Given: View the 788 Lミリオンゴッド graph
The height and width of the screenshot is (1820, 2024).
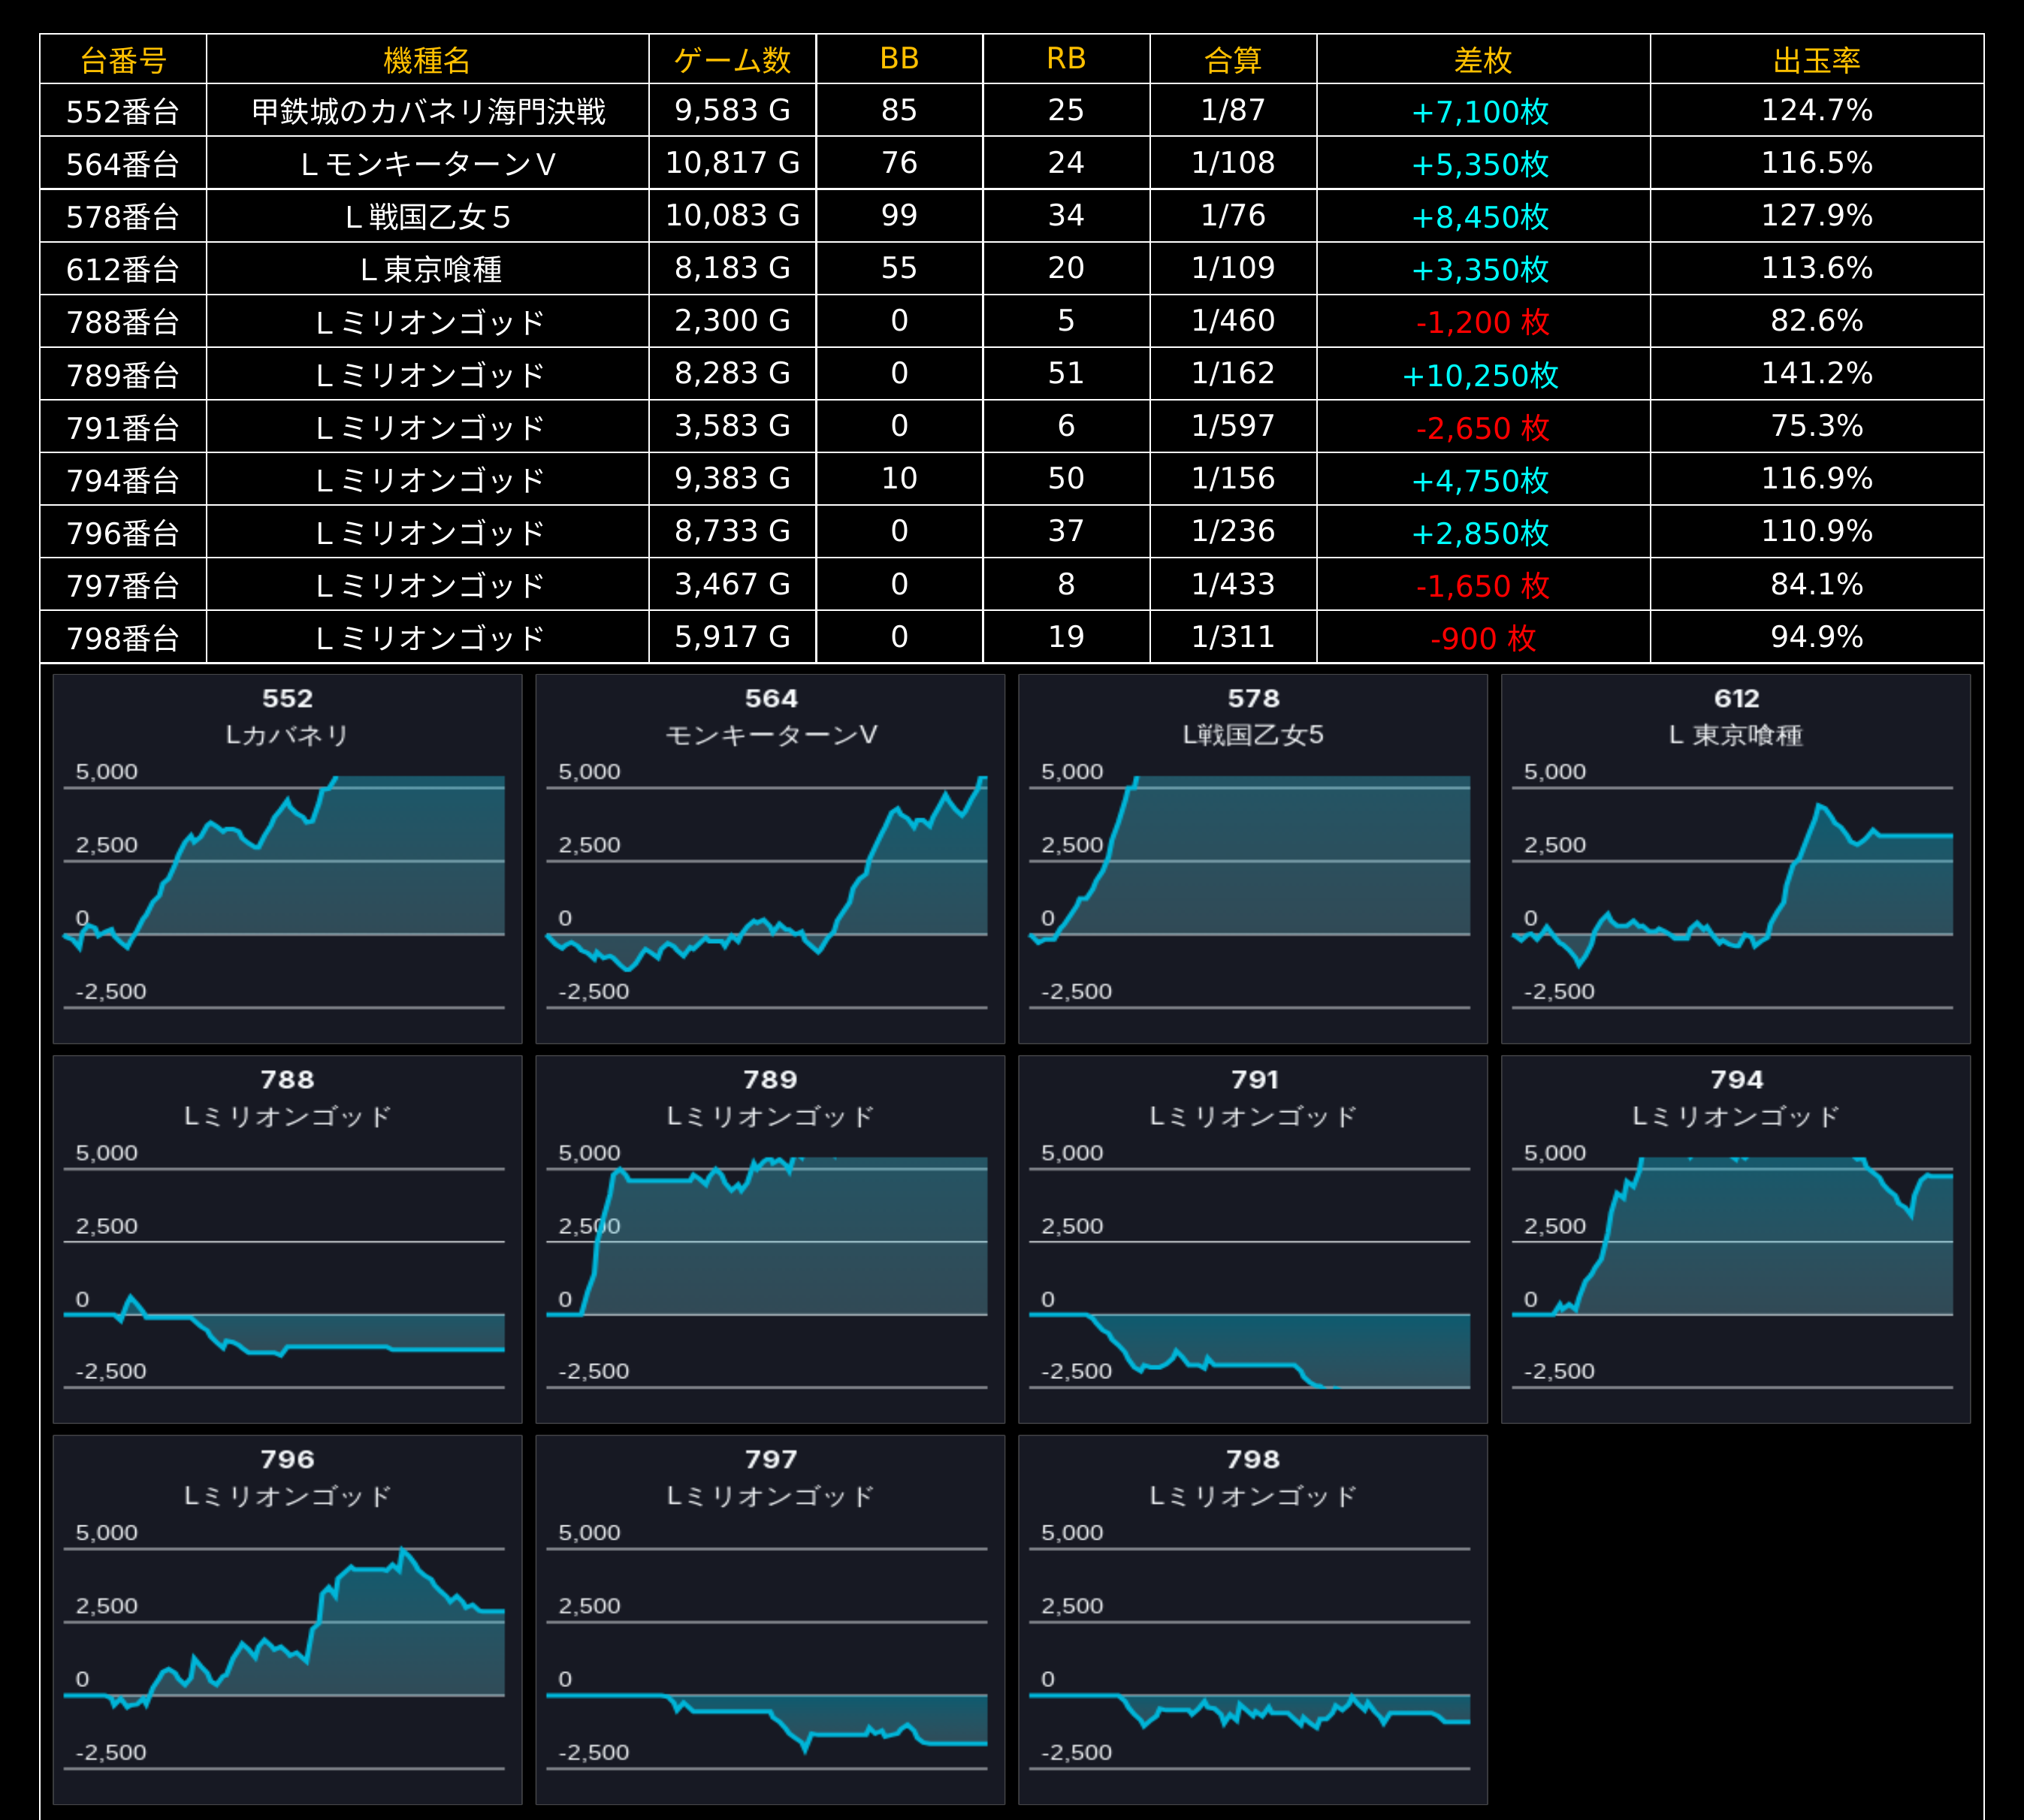Looking at the screenshot, I should coord(288,1239).
